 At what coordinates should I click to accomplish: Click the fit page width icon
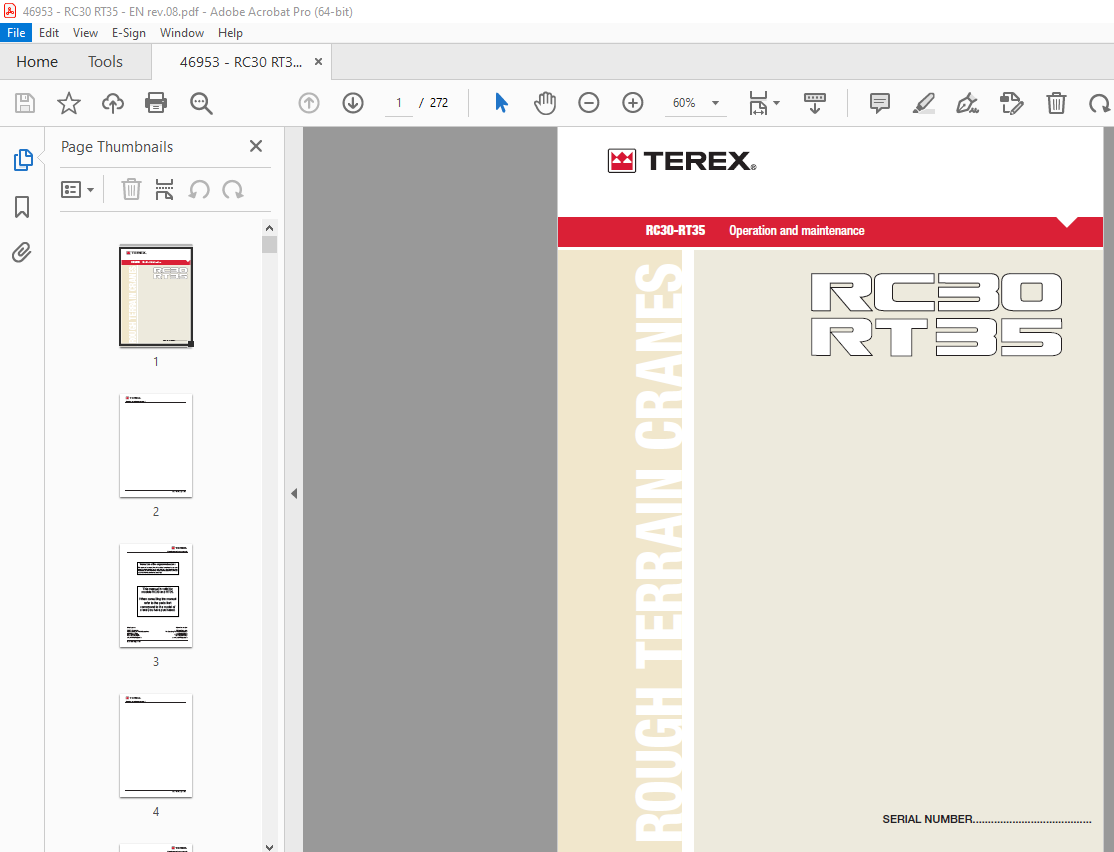[758, 103]
